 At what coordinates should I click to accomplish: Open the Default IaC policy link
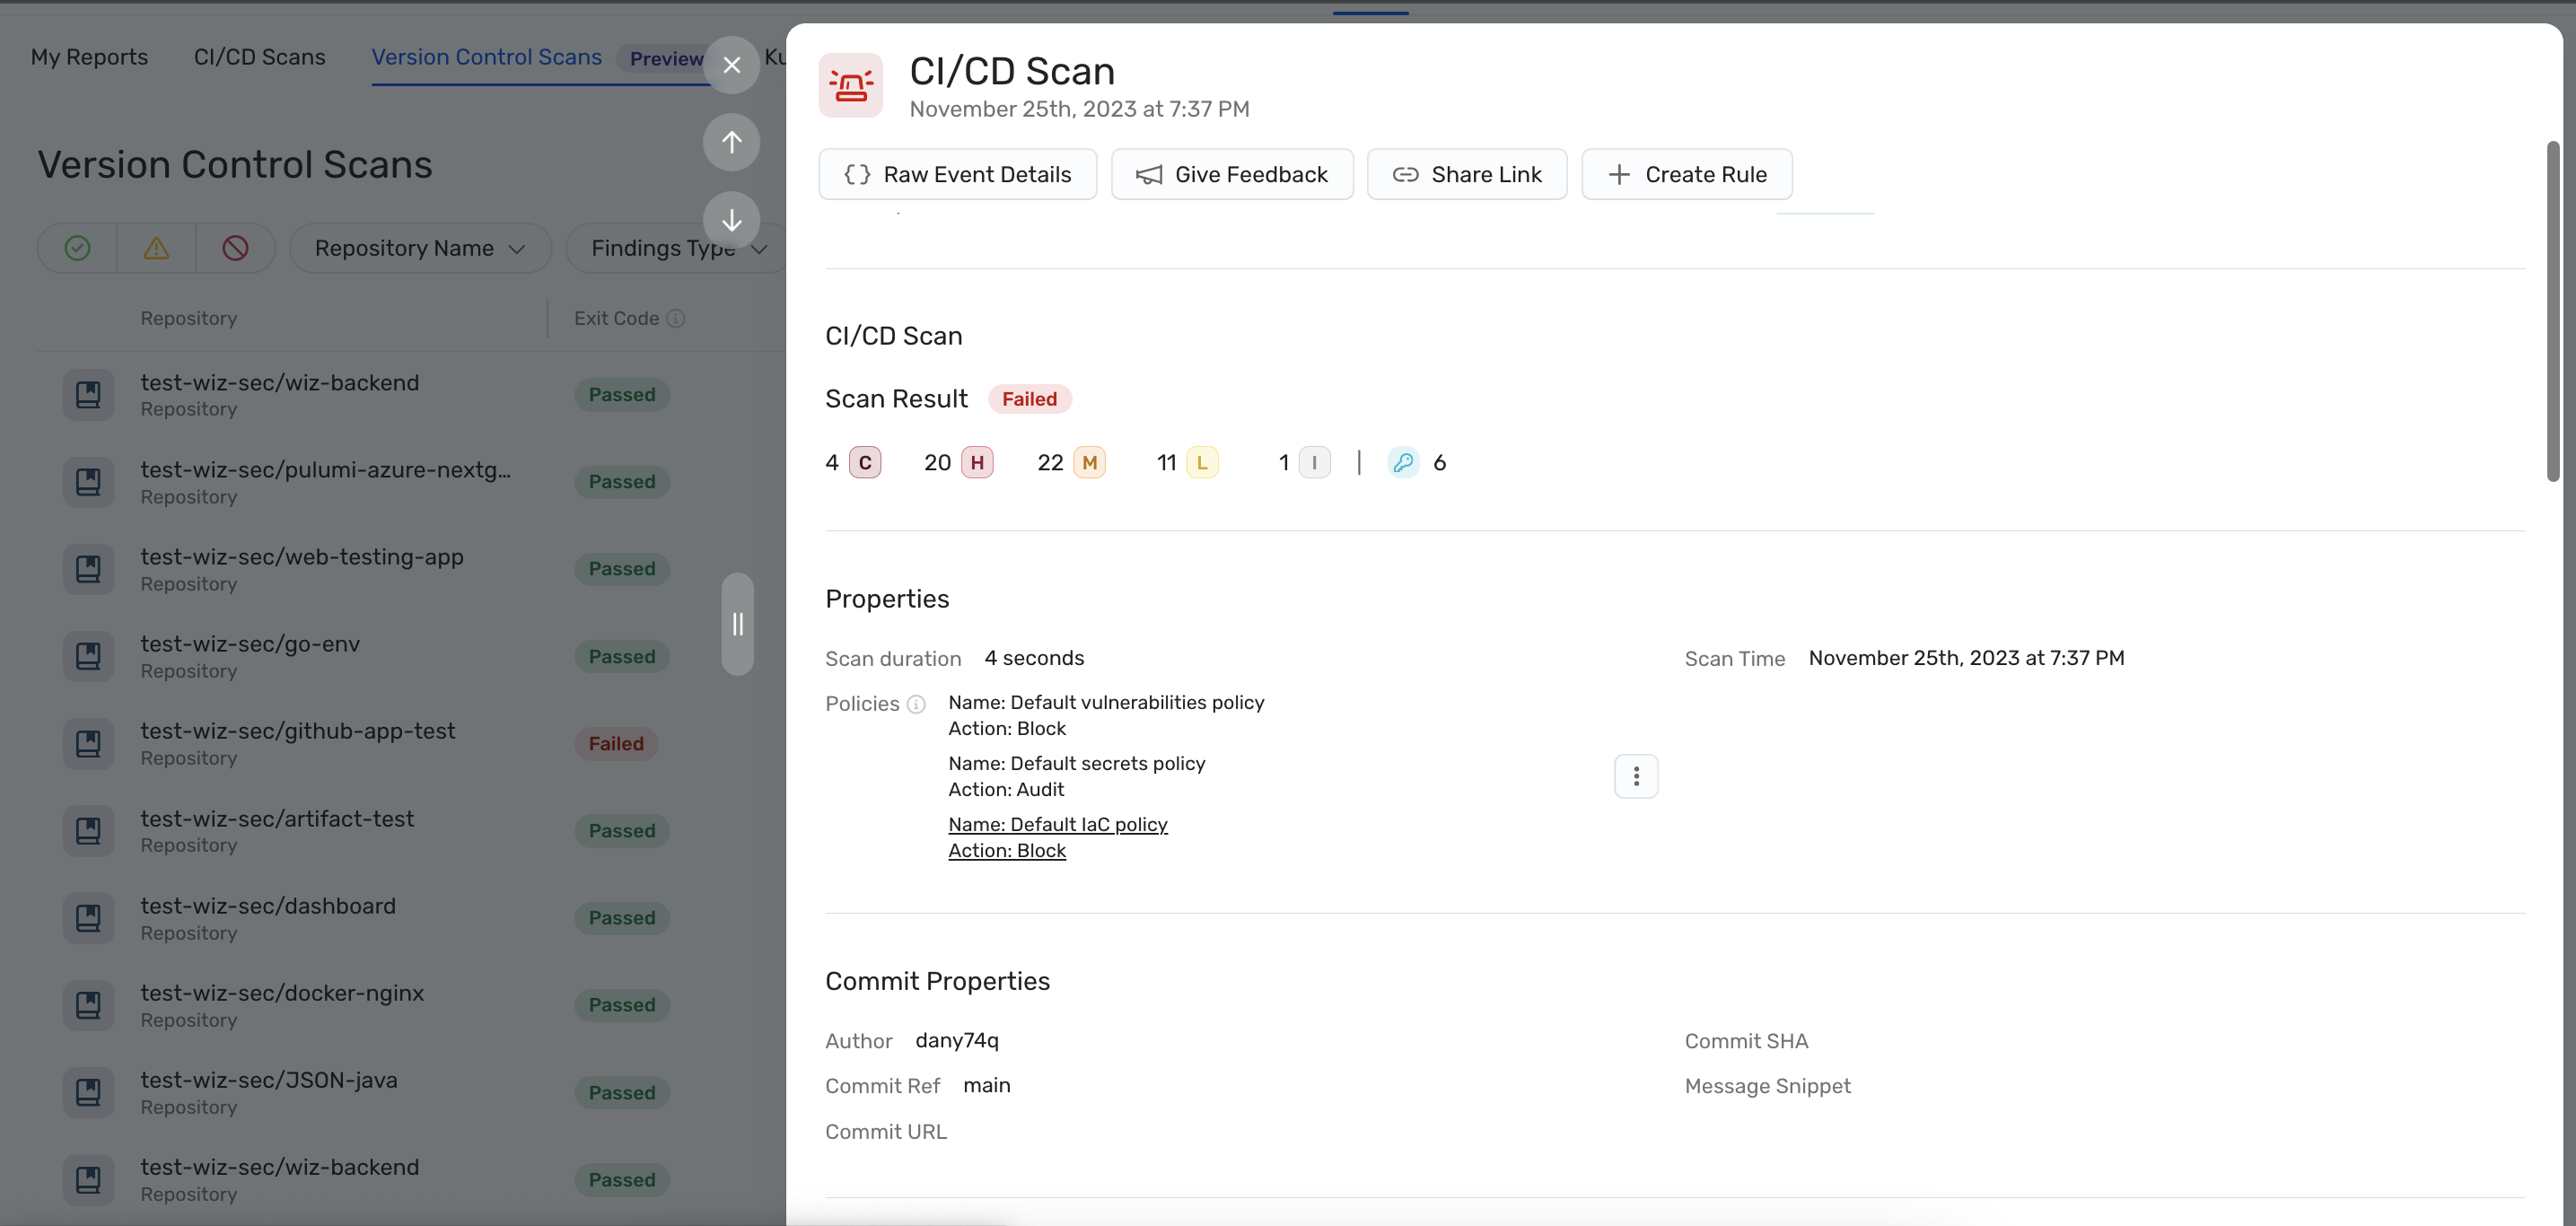[1057, 824]
